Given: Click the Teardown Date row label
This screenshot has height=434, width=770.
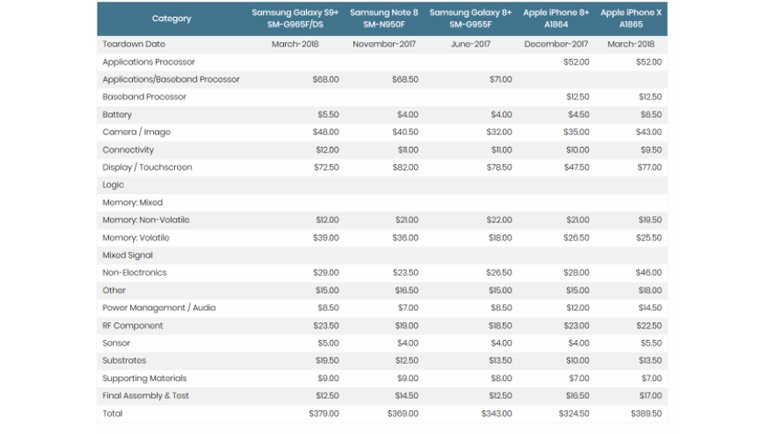Looking at the screenshot, I should pos(134,45).
